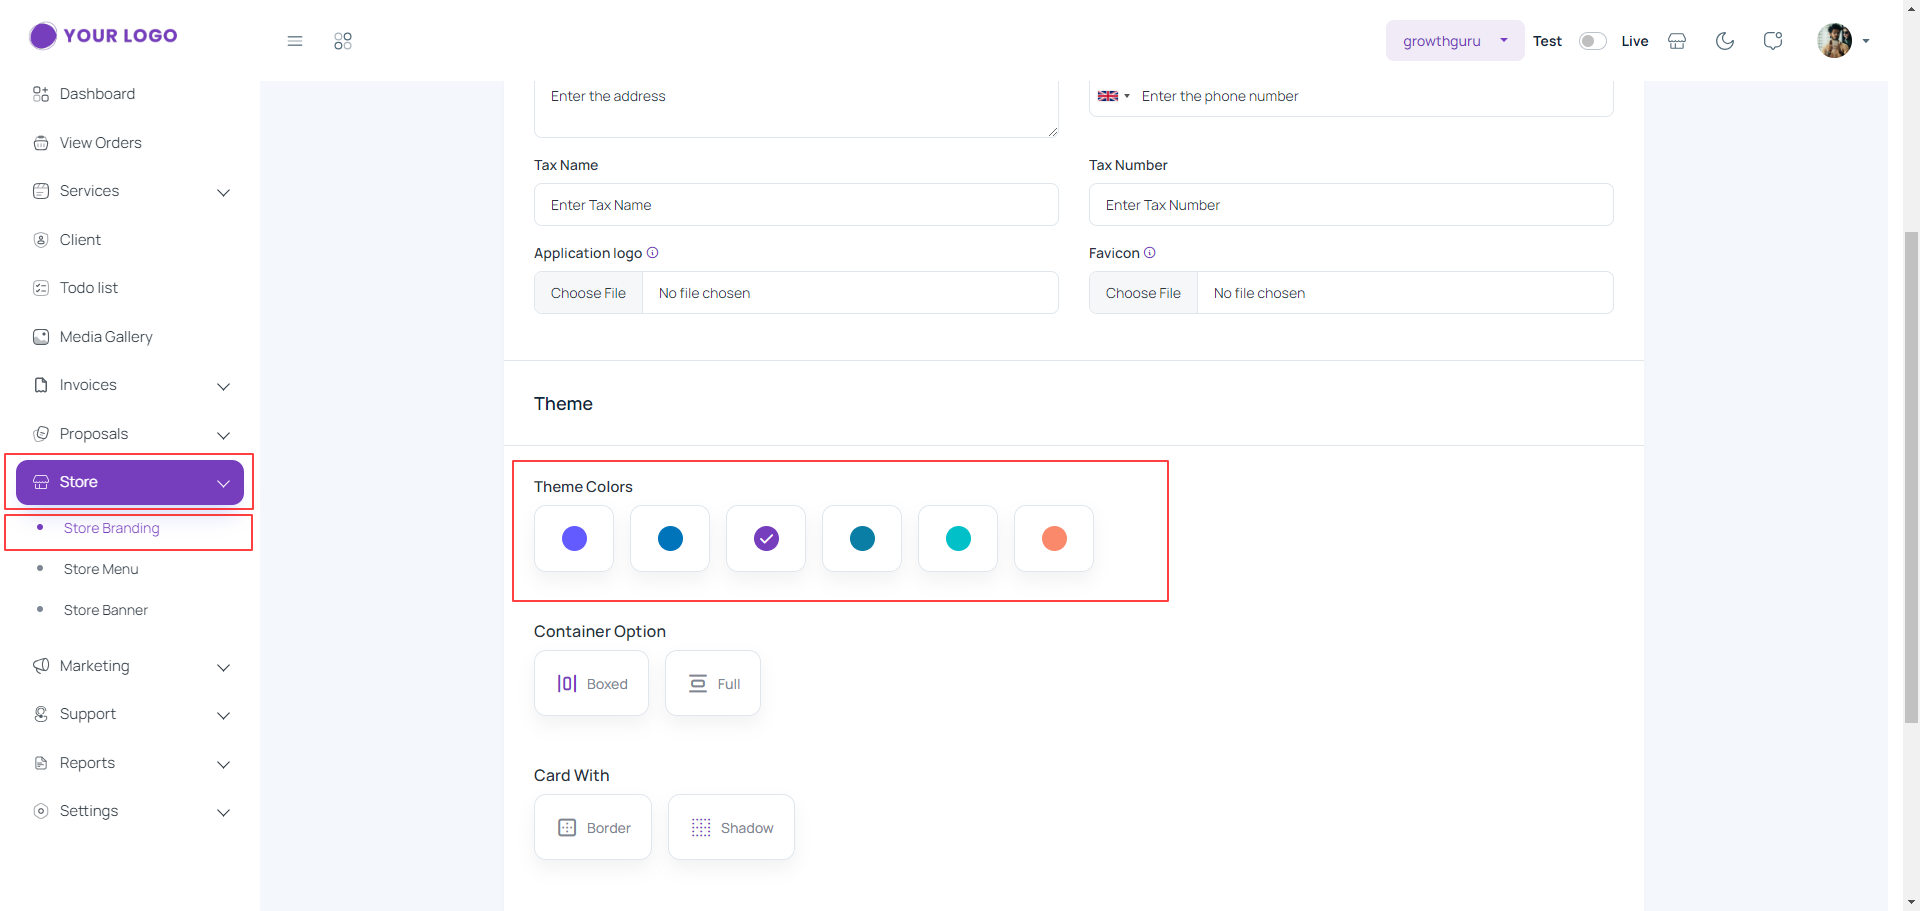Enable dark mode with the moon icon

point(1725,41)
